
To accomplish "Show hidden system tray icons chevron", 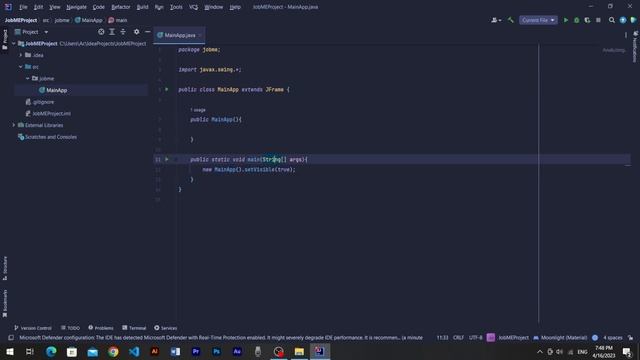I will tap(540, 351).
